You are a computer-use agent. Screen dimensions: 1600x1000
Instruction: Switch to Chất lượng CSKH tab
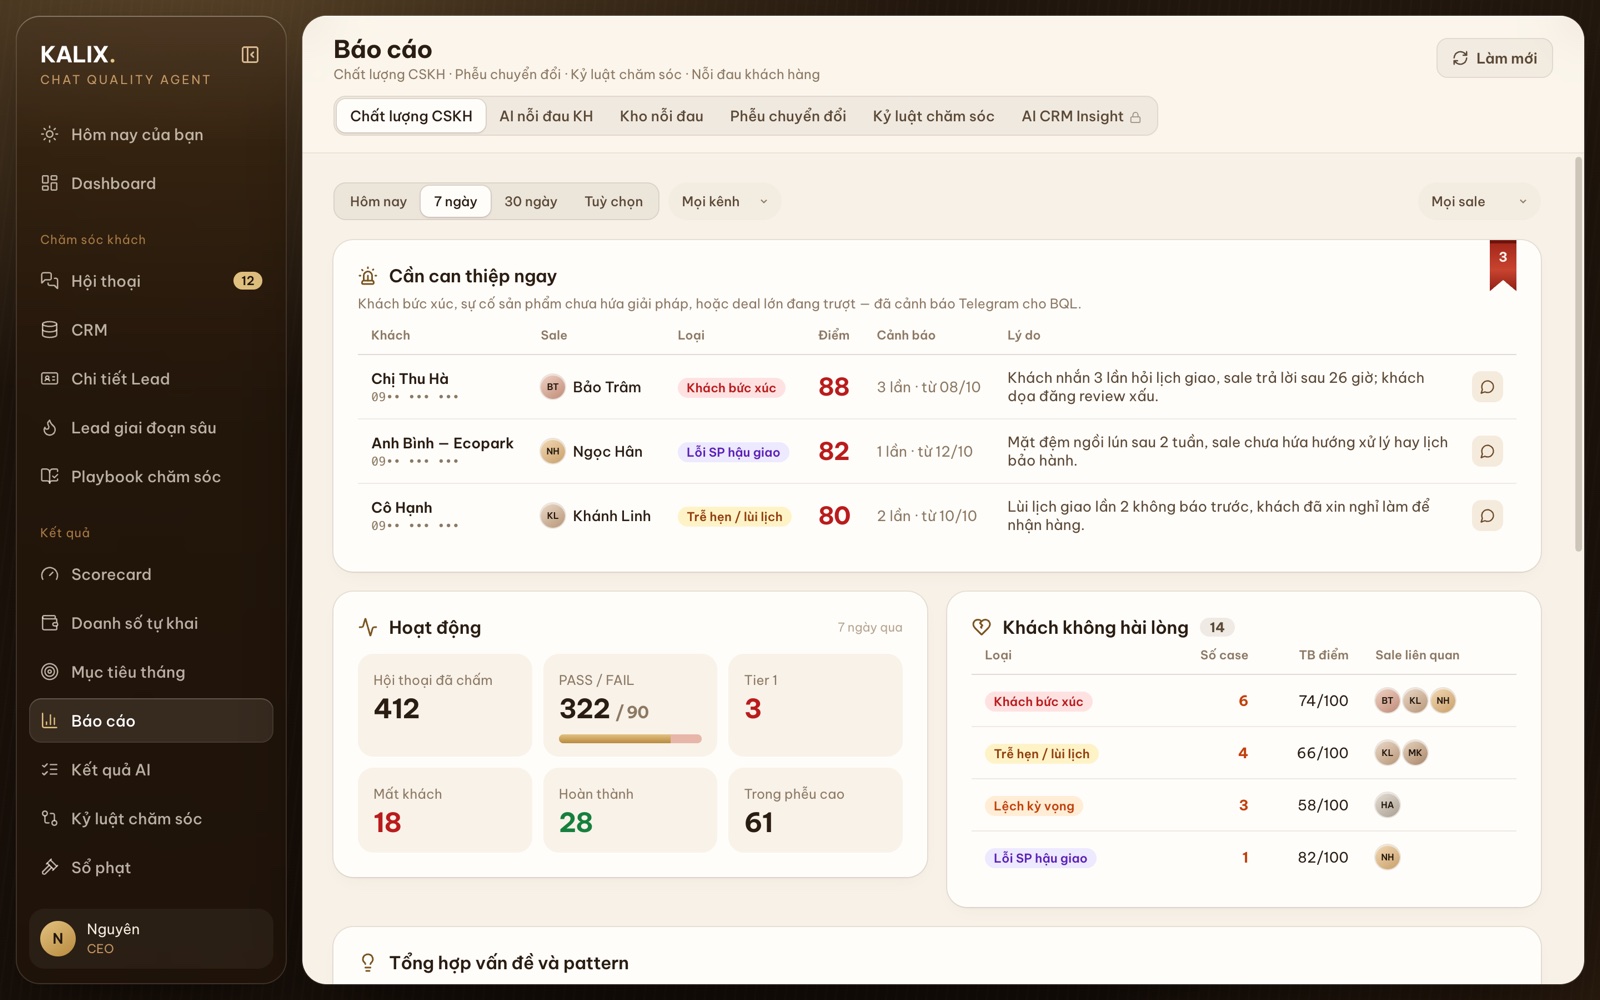coord(411,116)
